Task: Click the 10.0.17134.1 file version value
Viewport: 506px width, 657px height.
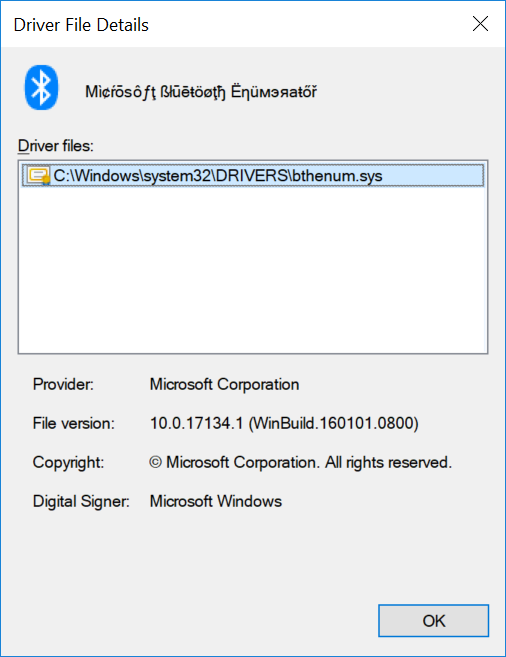Action: click(x=196, y=423)
